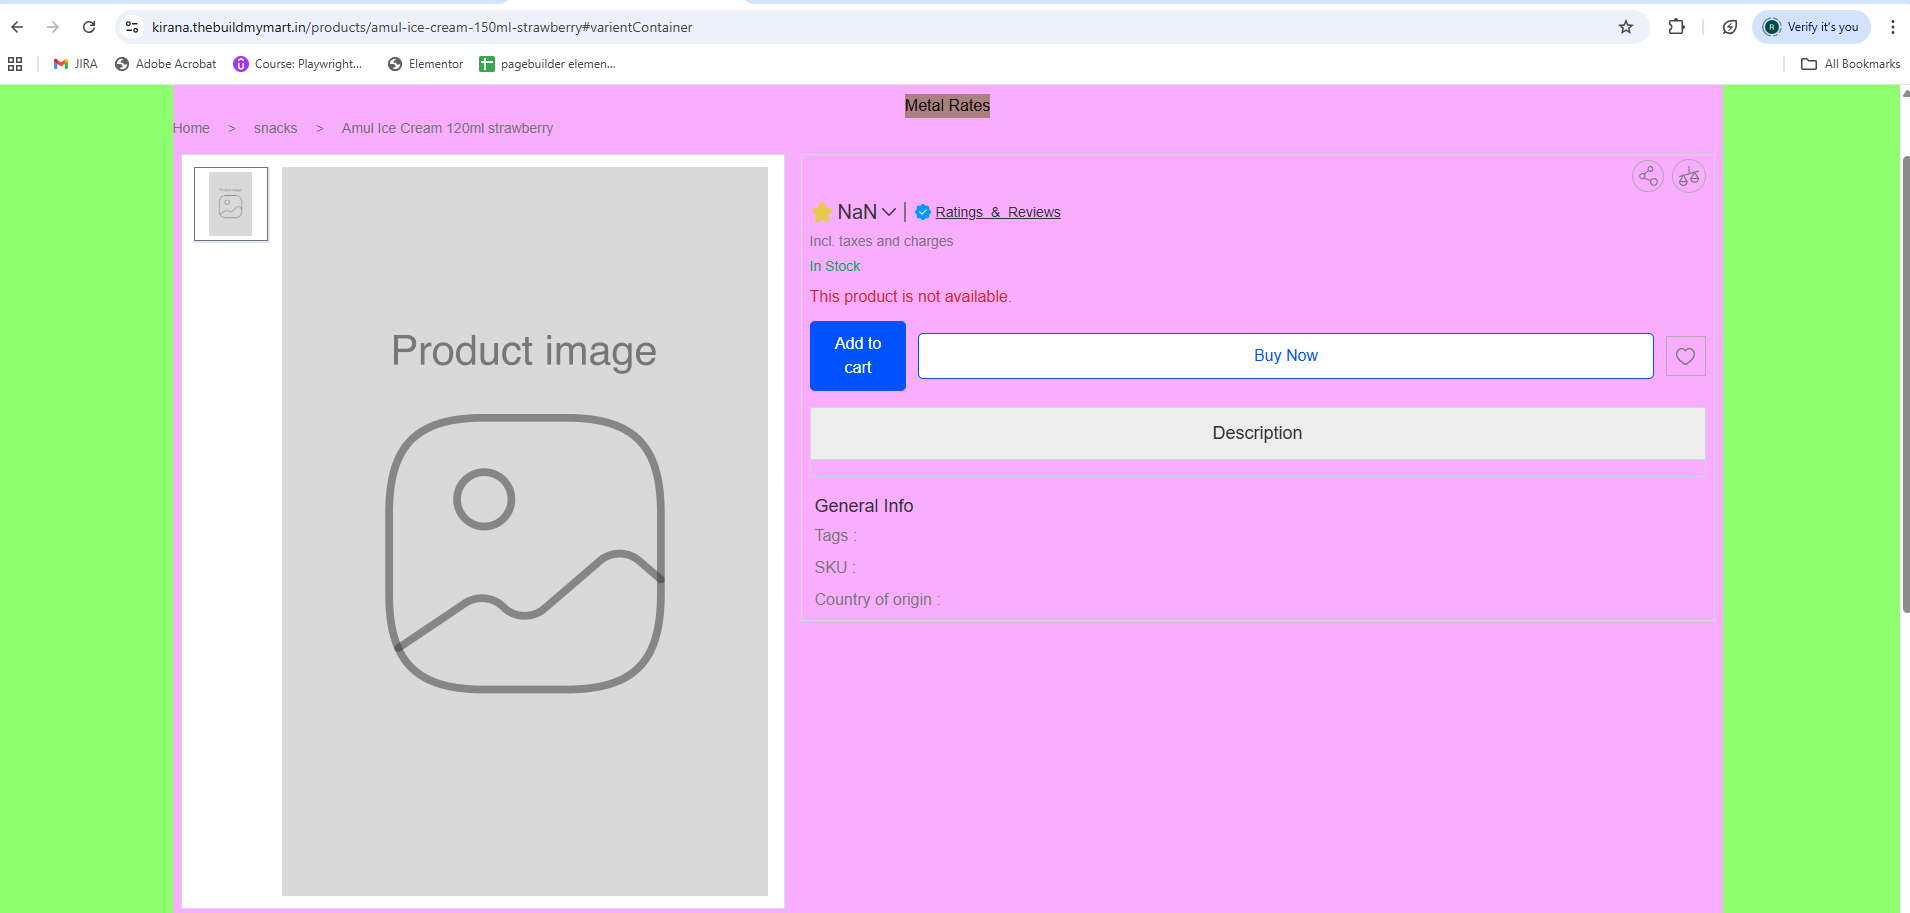Go back using the browser back arrow
This screenshot has width=1910, height=913.
17,27
